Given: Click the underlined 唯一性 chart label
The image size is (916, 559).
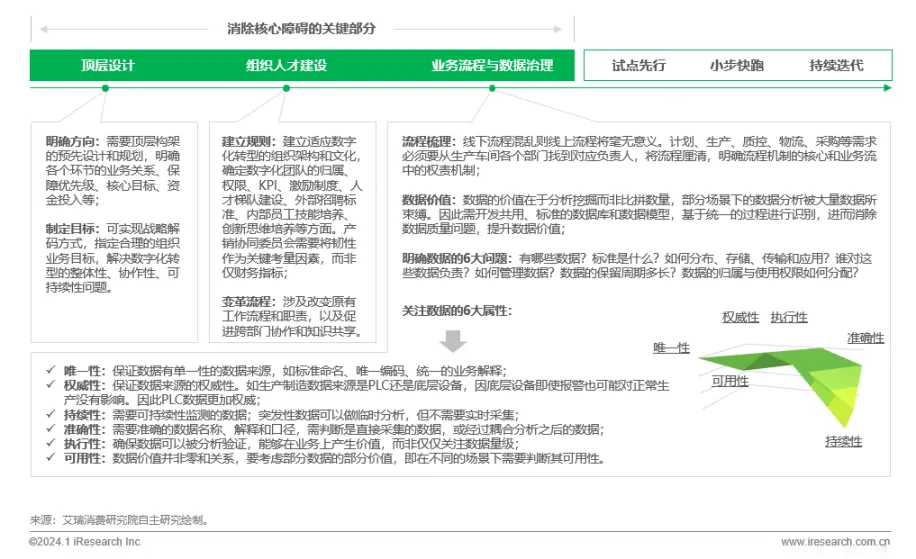Looking at the screenshot, I should point(671,348).
